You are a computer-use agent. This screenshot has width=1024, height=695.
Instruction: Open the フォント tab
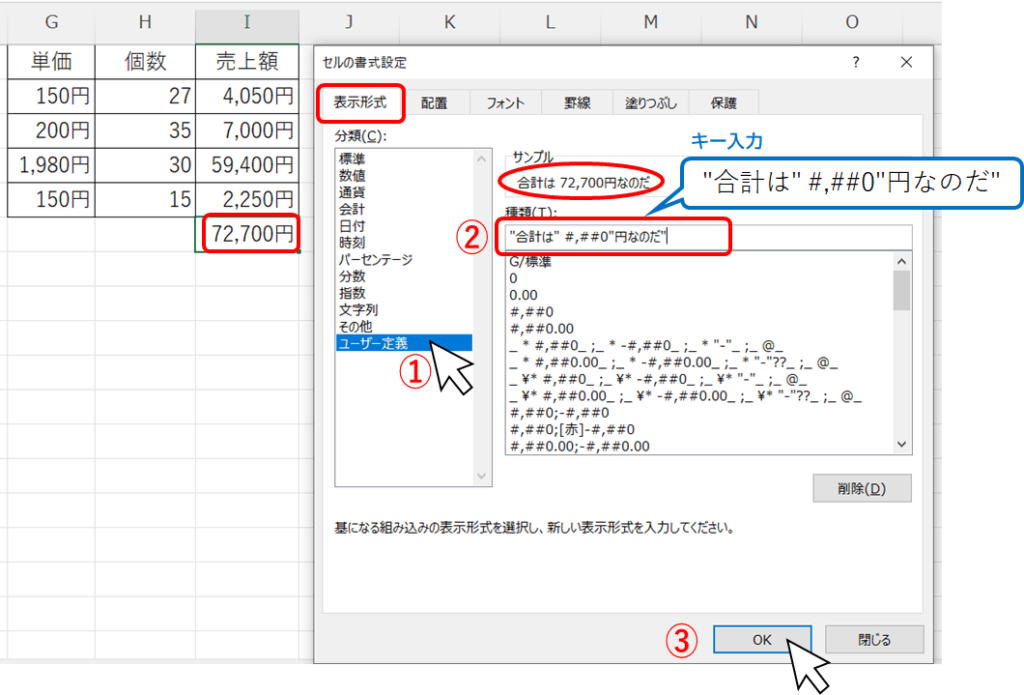point(506,102)
